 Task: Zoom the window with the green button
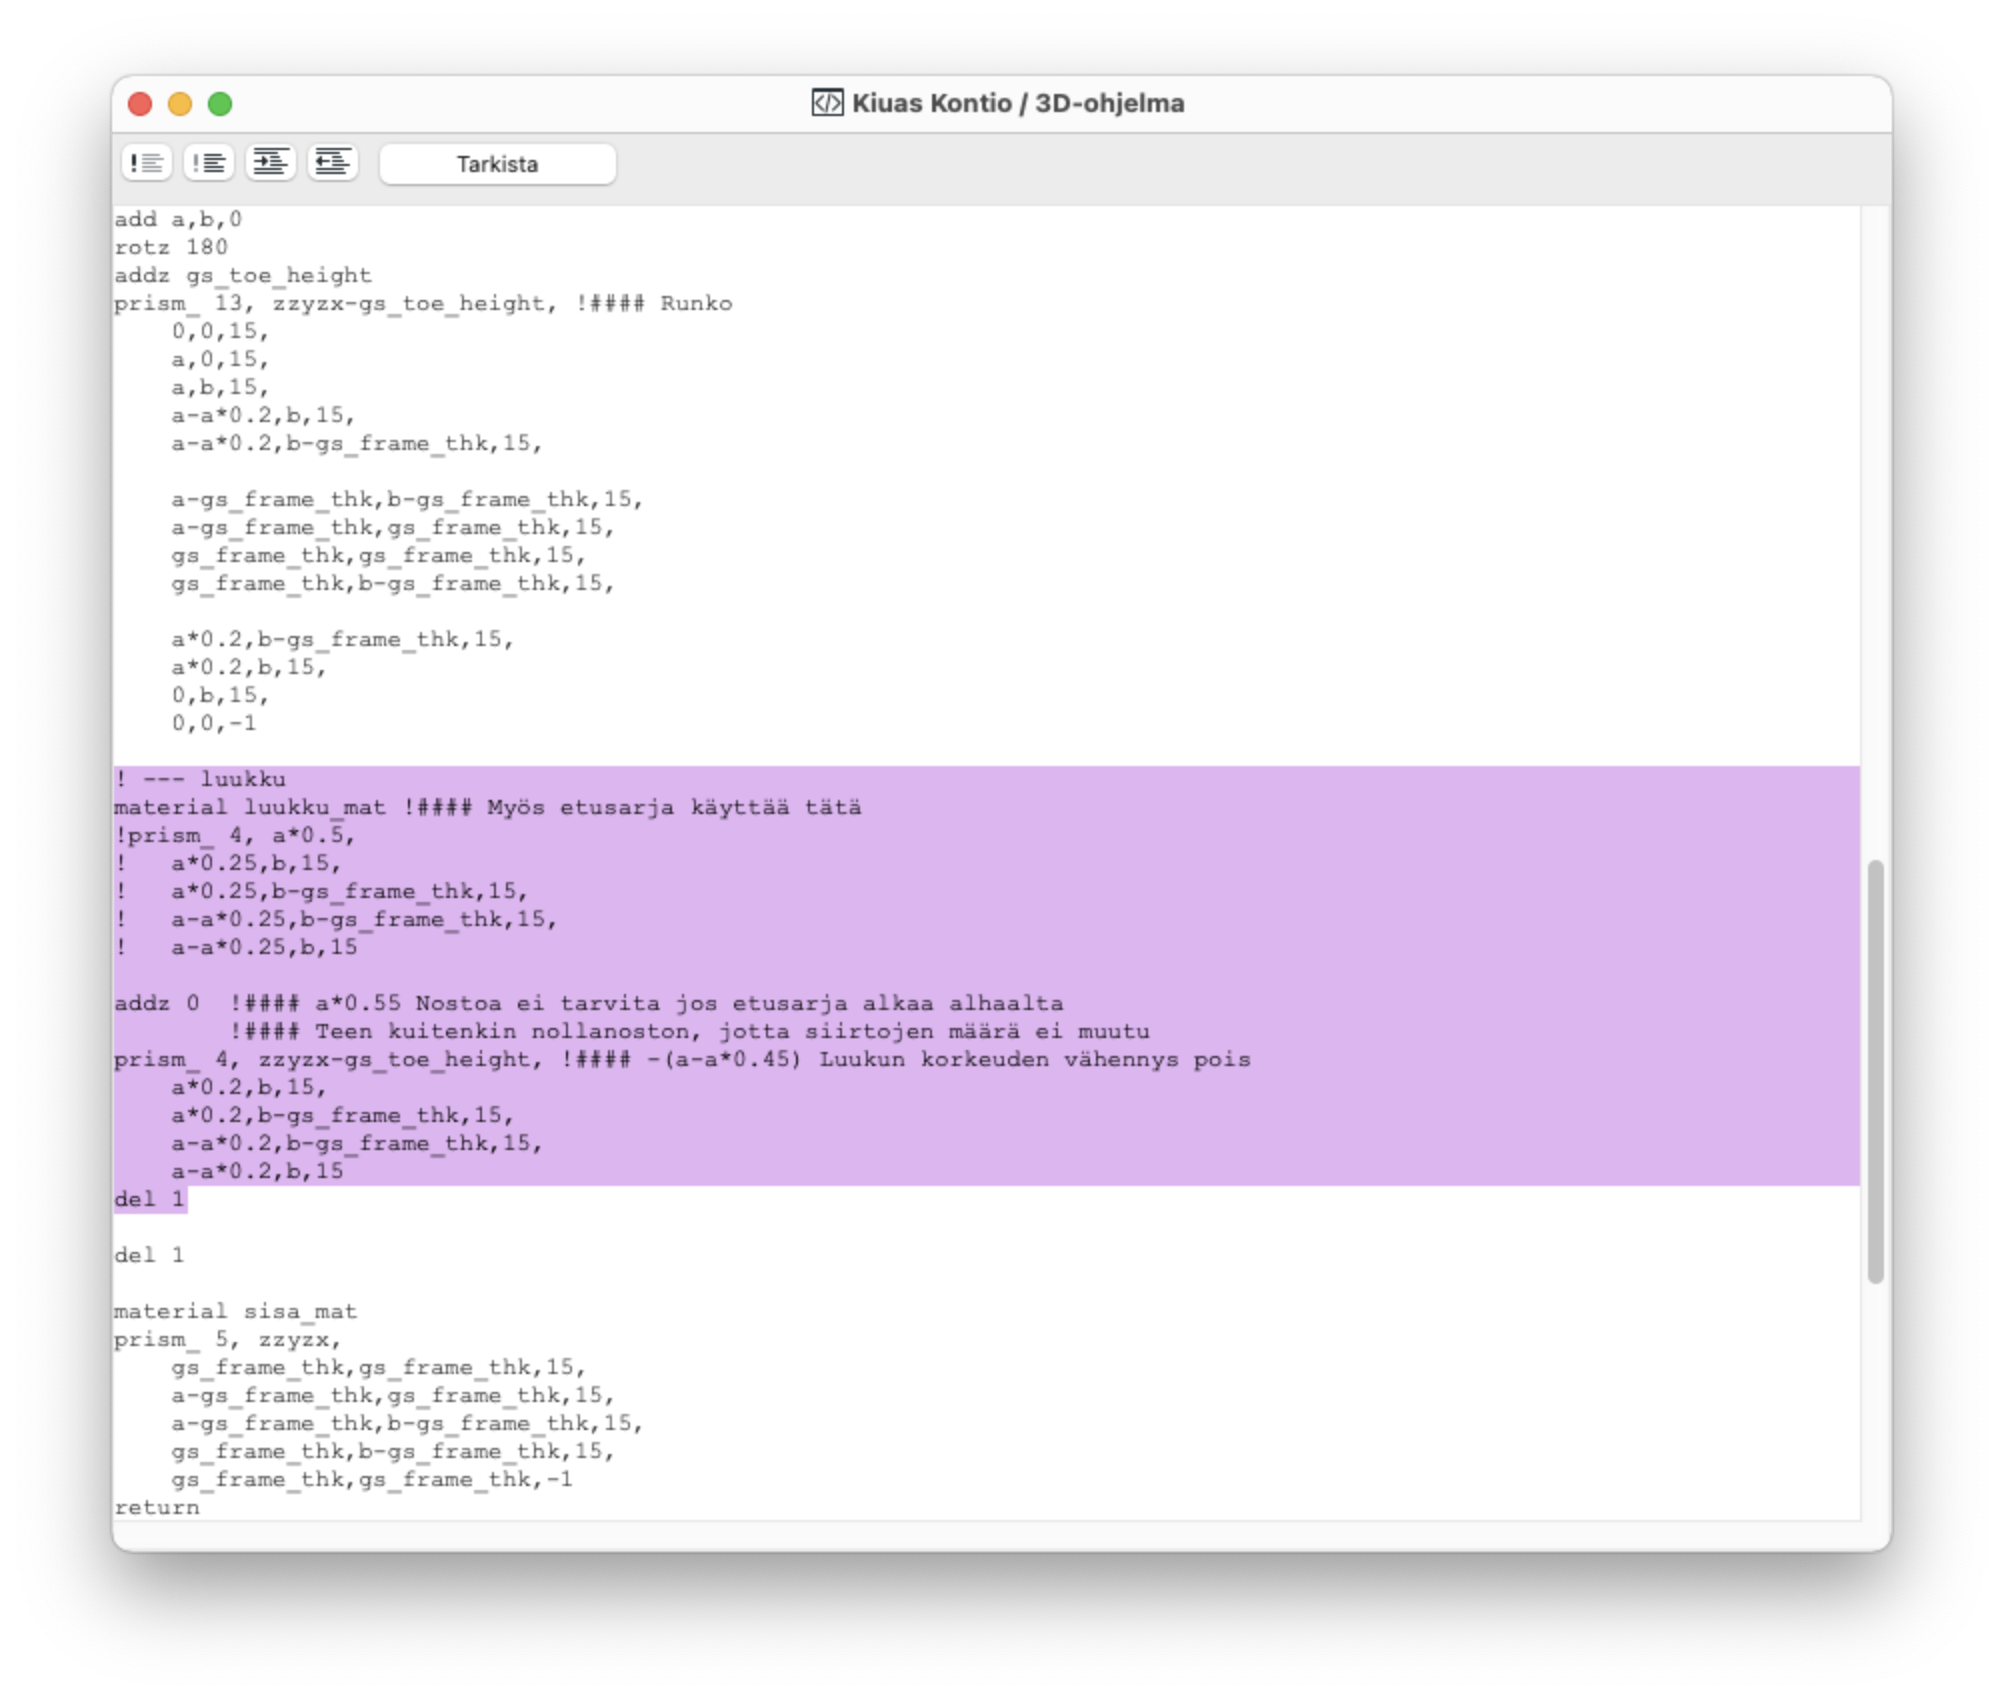pos(220,104)
